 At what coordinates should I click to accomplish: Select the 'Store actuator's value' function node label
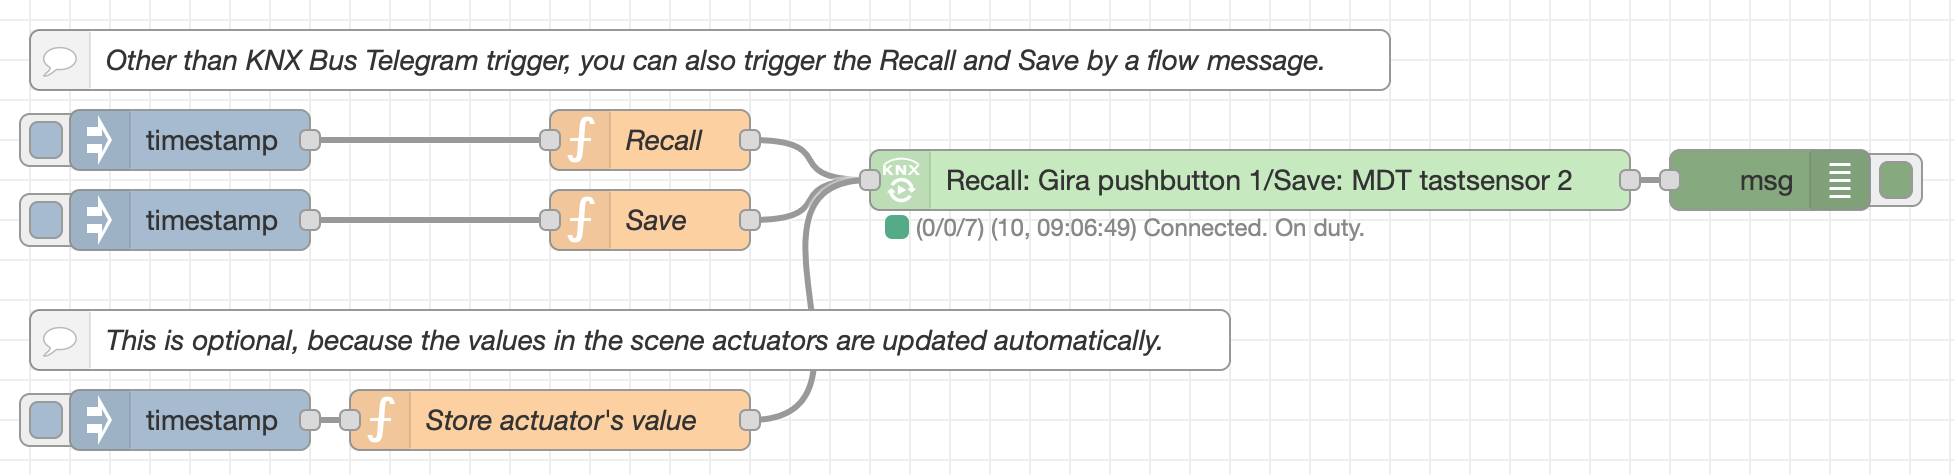(560, 420)
